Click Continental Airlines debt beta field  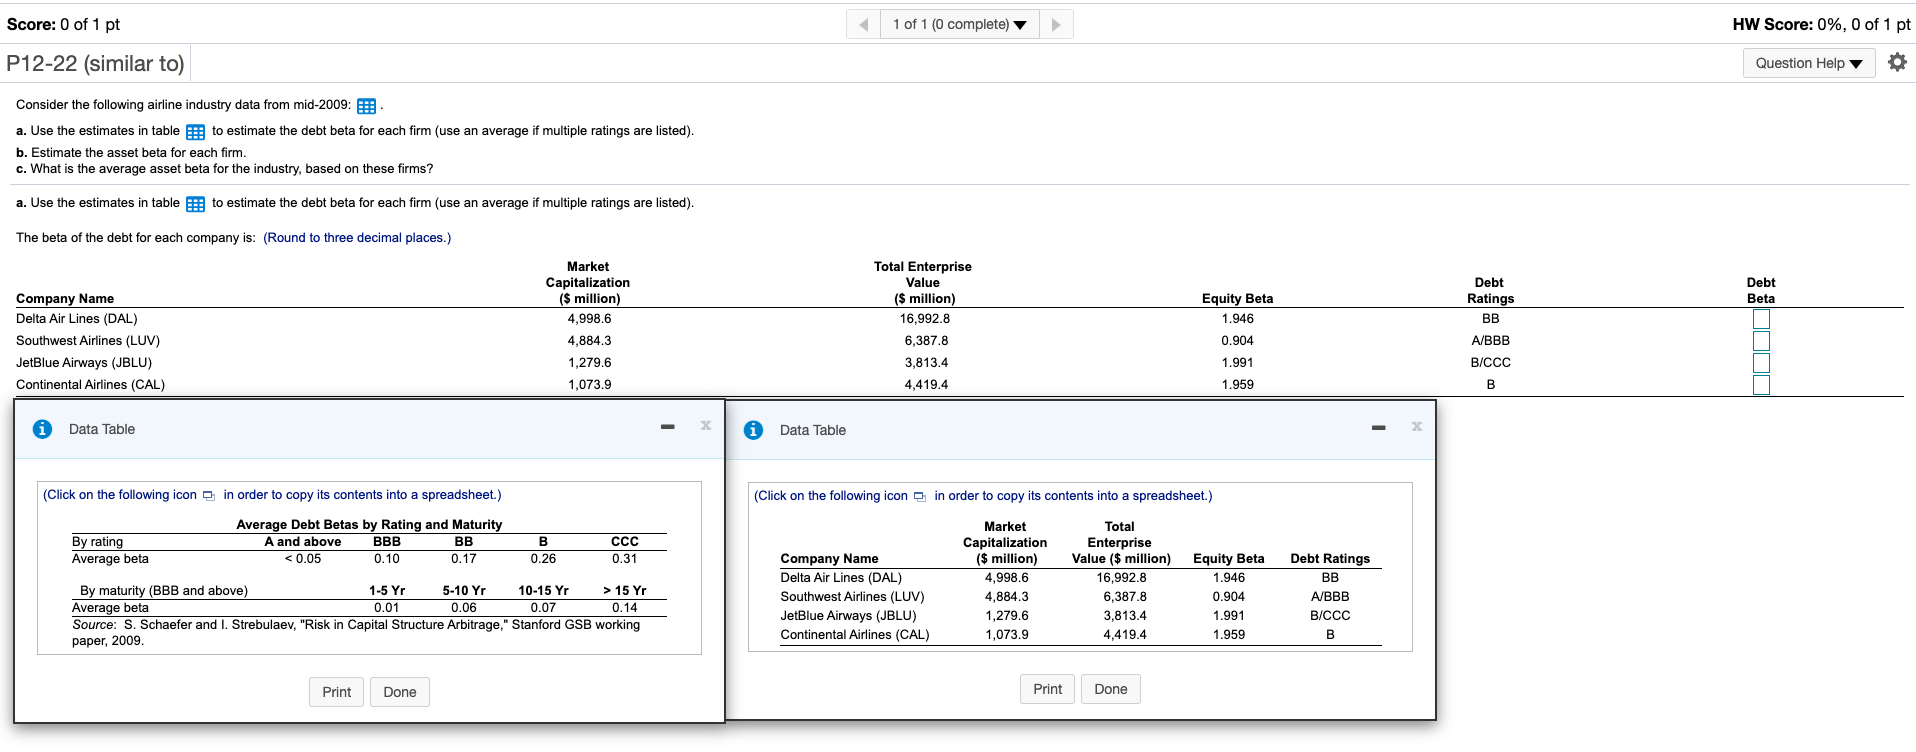(1761, 385)
